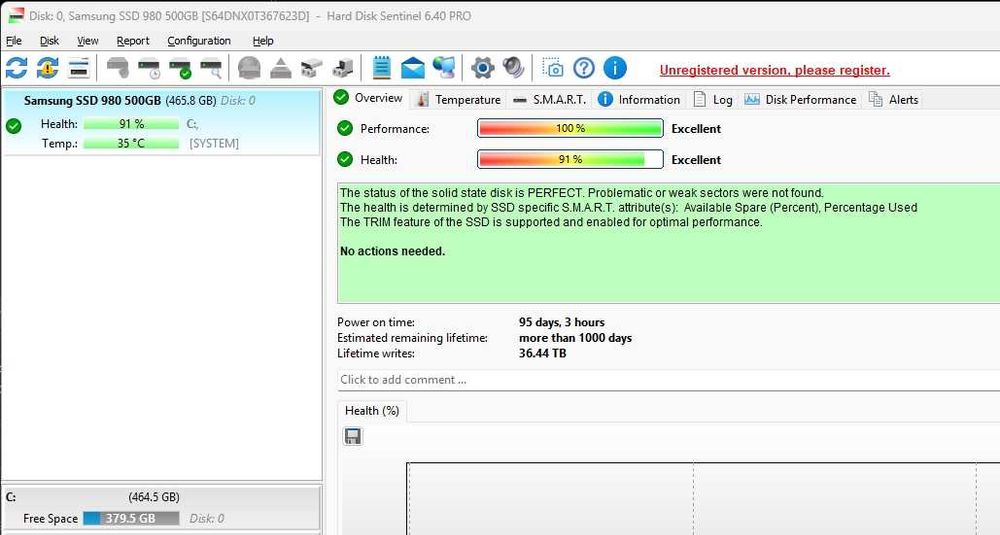Open the Help menu
This screenshot has width=1000, height=535.
(263, 41)
